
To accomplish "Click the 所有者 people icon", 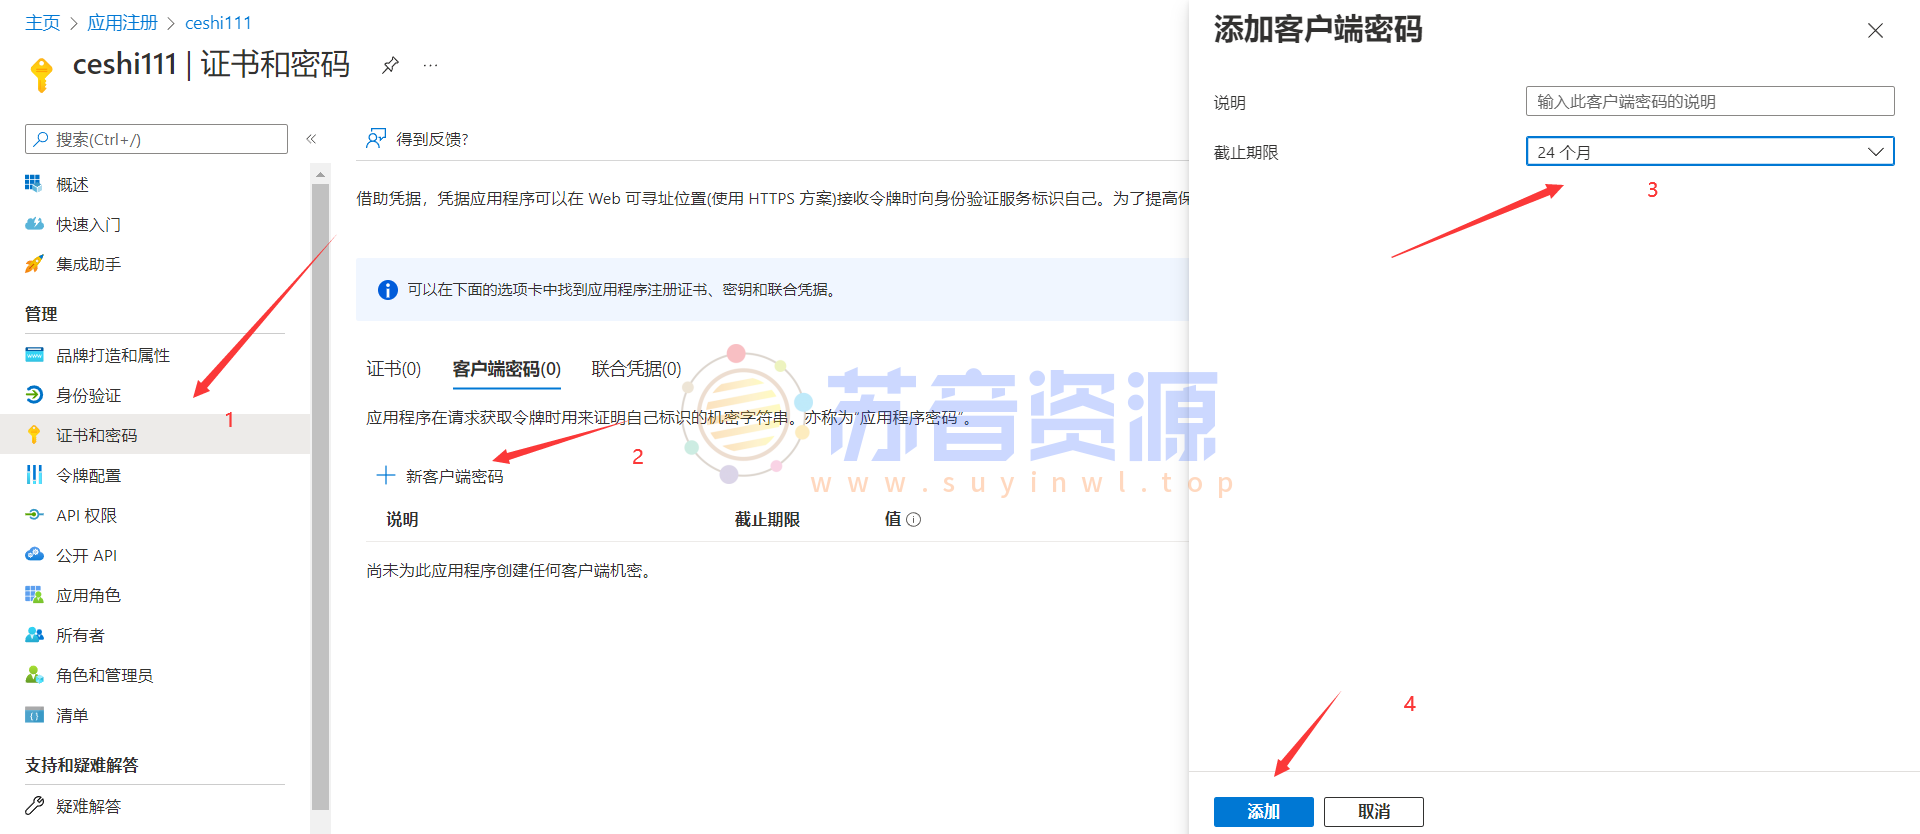I will [34, 635].
